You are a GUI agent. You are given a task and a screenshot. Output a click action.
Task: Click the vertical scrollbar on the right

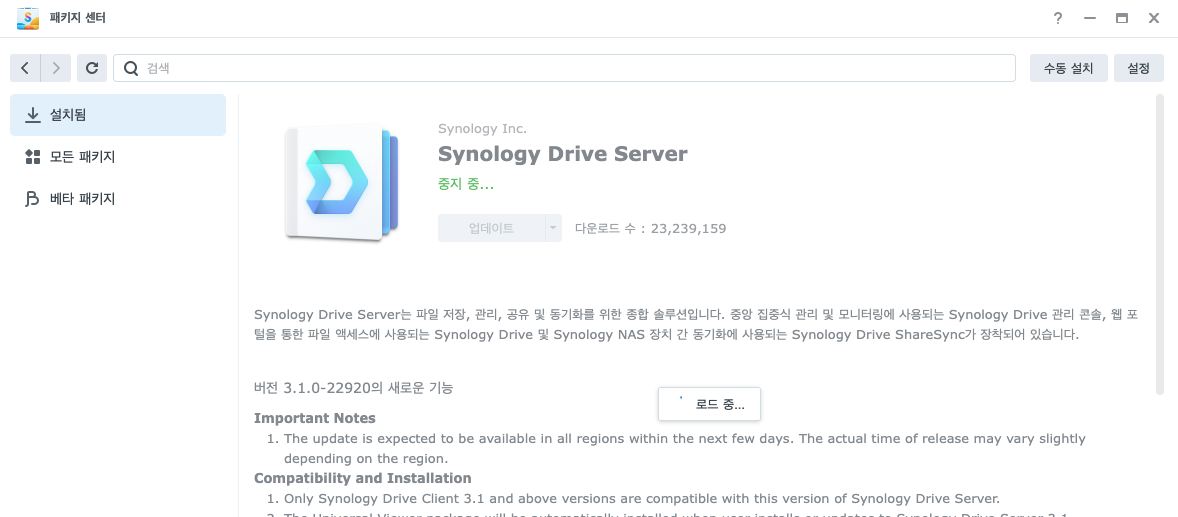click(1160, 244)
